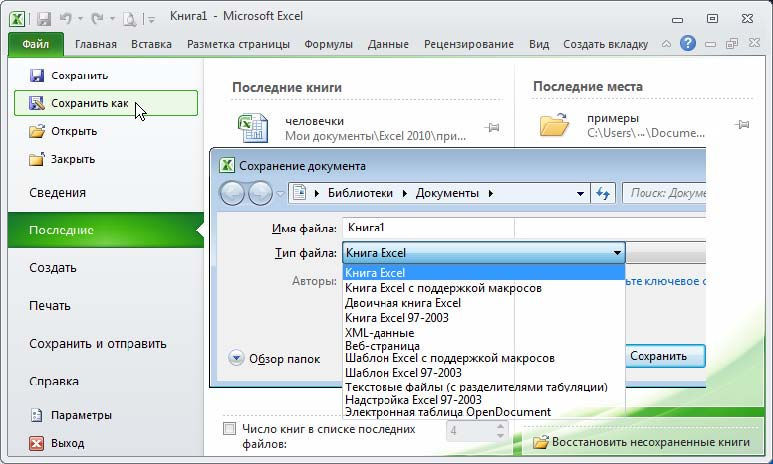Toggle the Тип файла combo box arrow
The width and height of the screenshot is (773, 464).
[617, 253]
